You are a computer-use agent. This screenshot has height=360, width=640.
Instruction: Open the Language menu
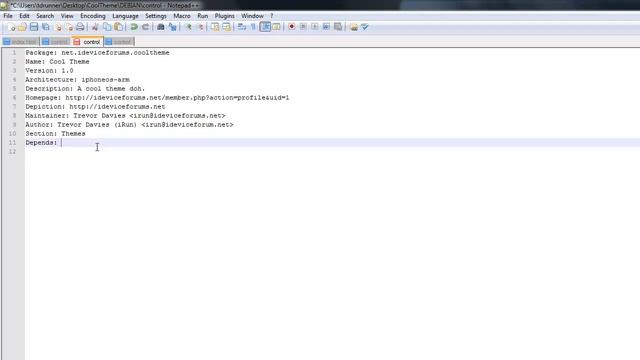(125, 16)
